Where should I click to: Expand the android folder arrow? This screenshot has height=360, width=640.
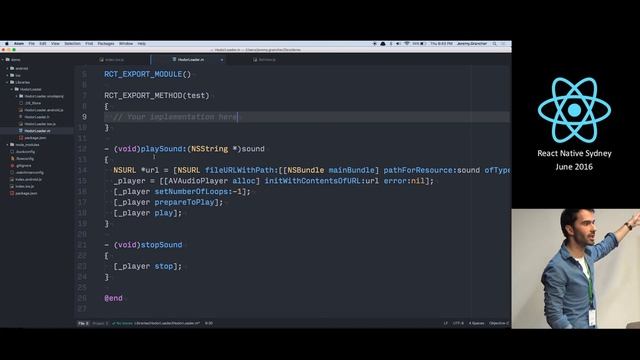coord(7,69)
